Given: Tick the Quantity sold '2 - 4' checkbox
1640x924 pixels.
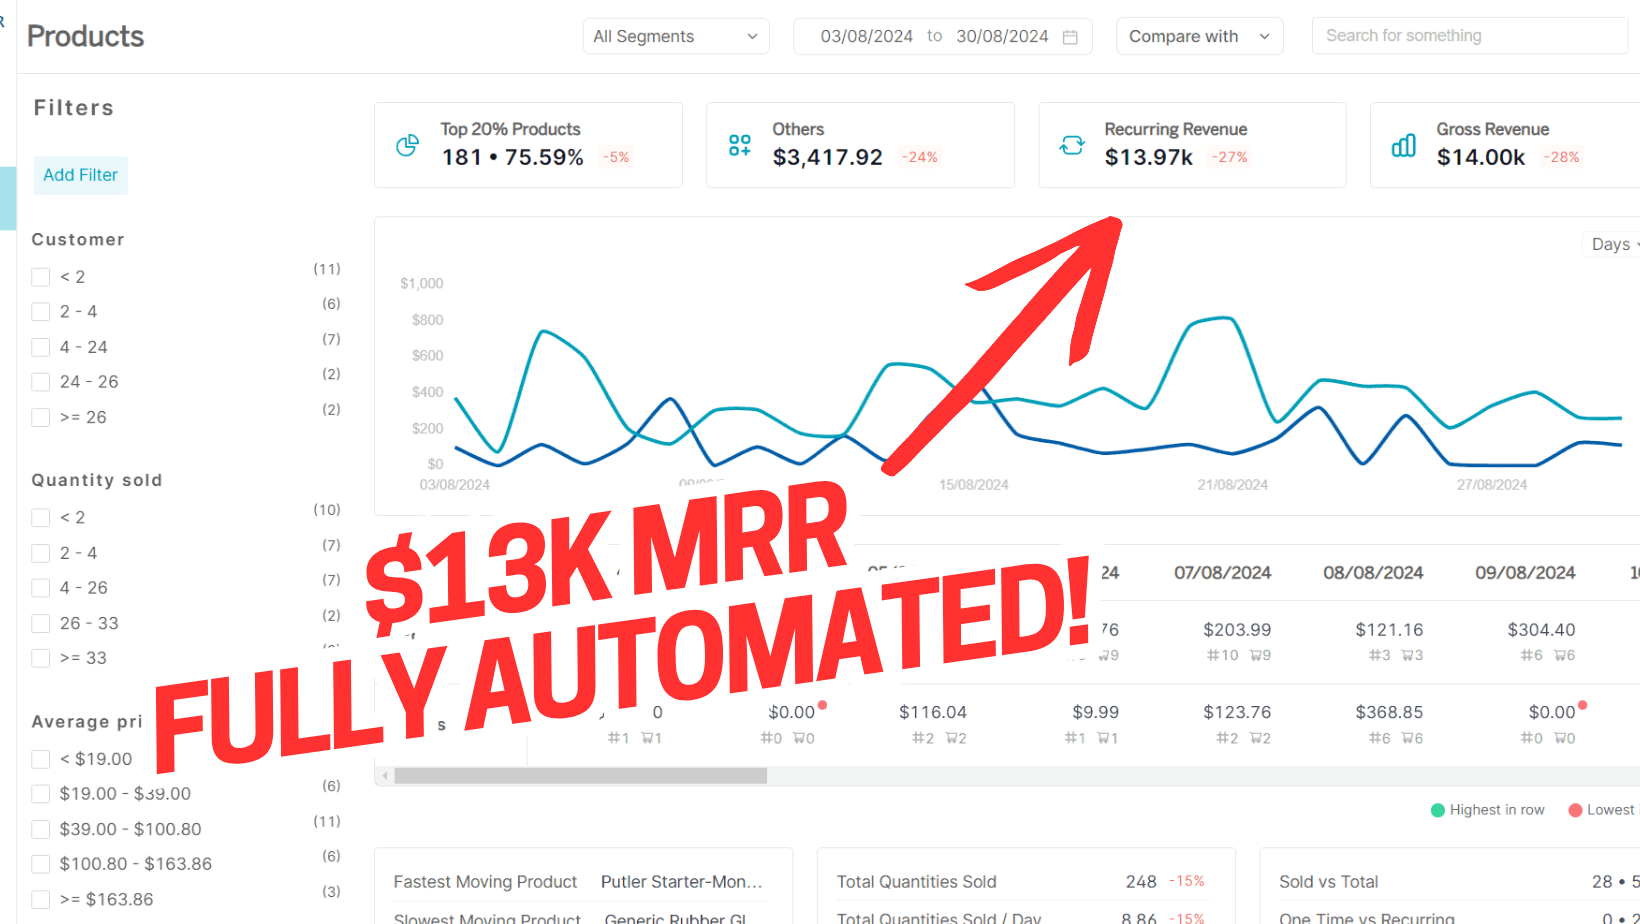Looking at the screenshot, I should 41,553.
